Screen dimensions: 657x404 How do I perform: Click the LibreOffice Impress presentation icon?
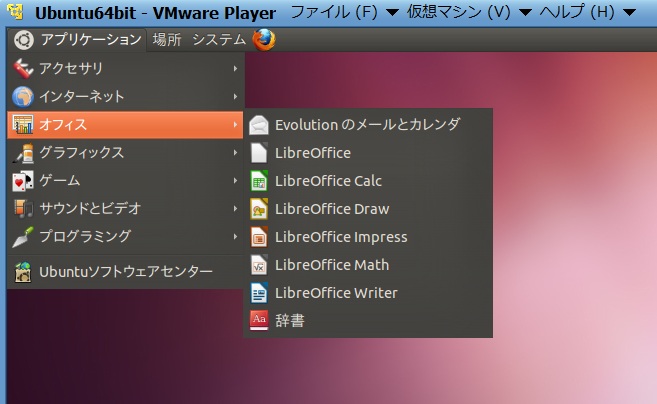coord(259,237)
